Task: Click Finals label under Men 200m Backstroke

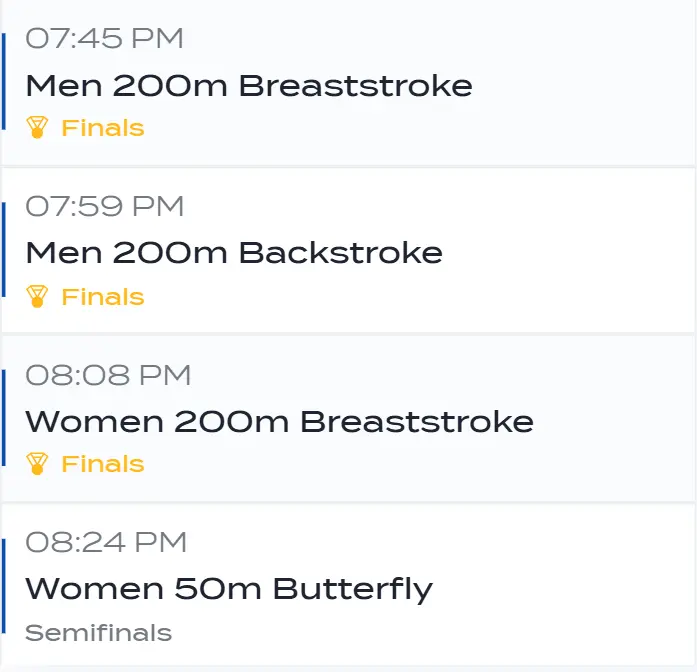Action: click(102, 297)
